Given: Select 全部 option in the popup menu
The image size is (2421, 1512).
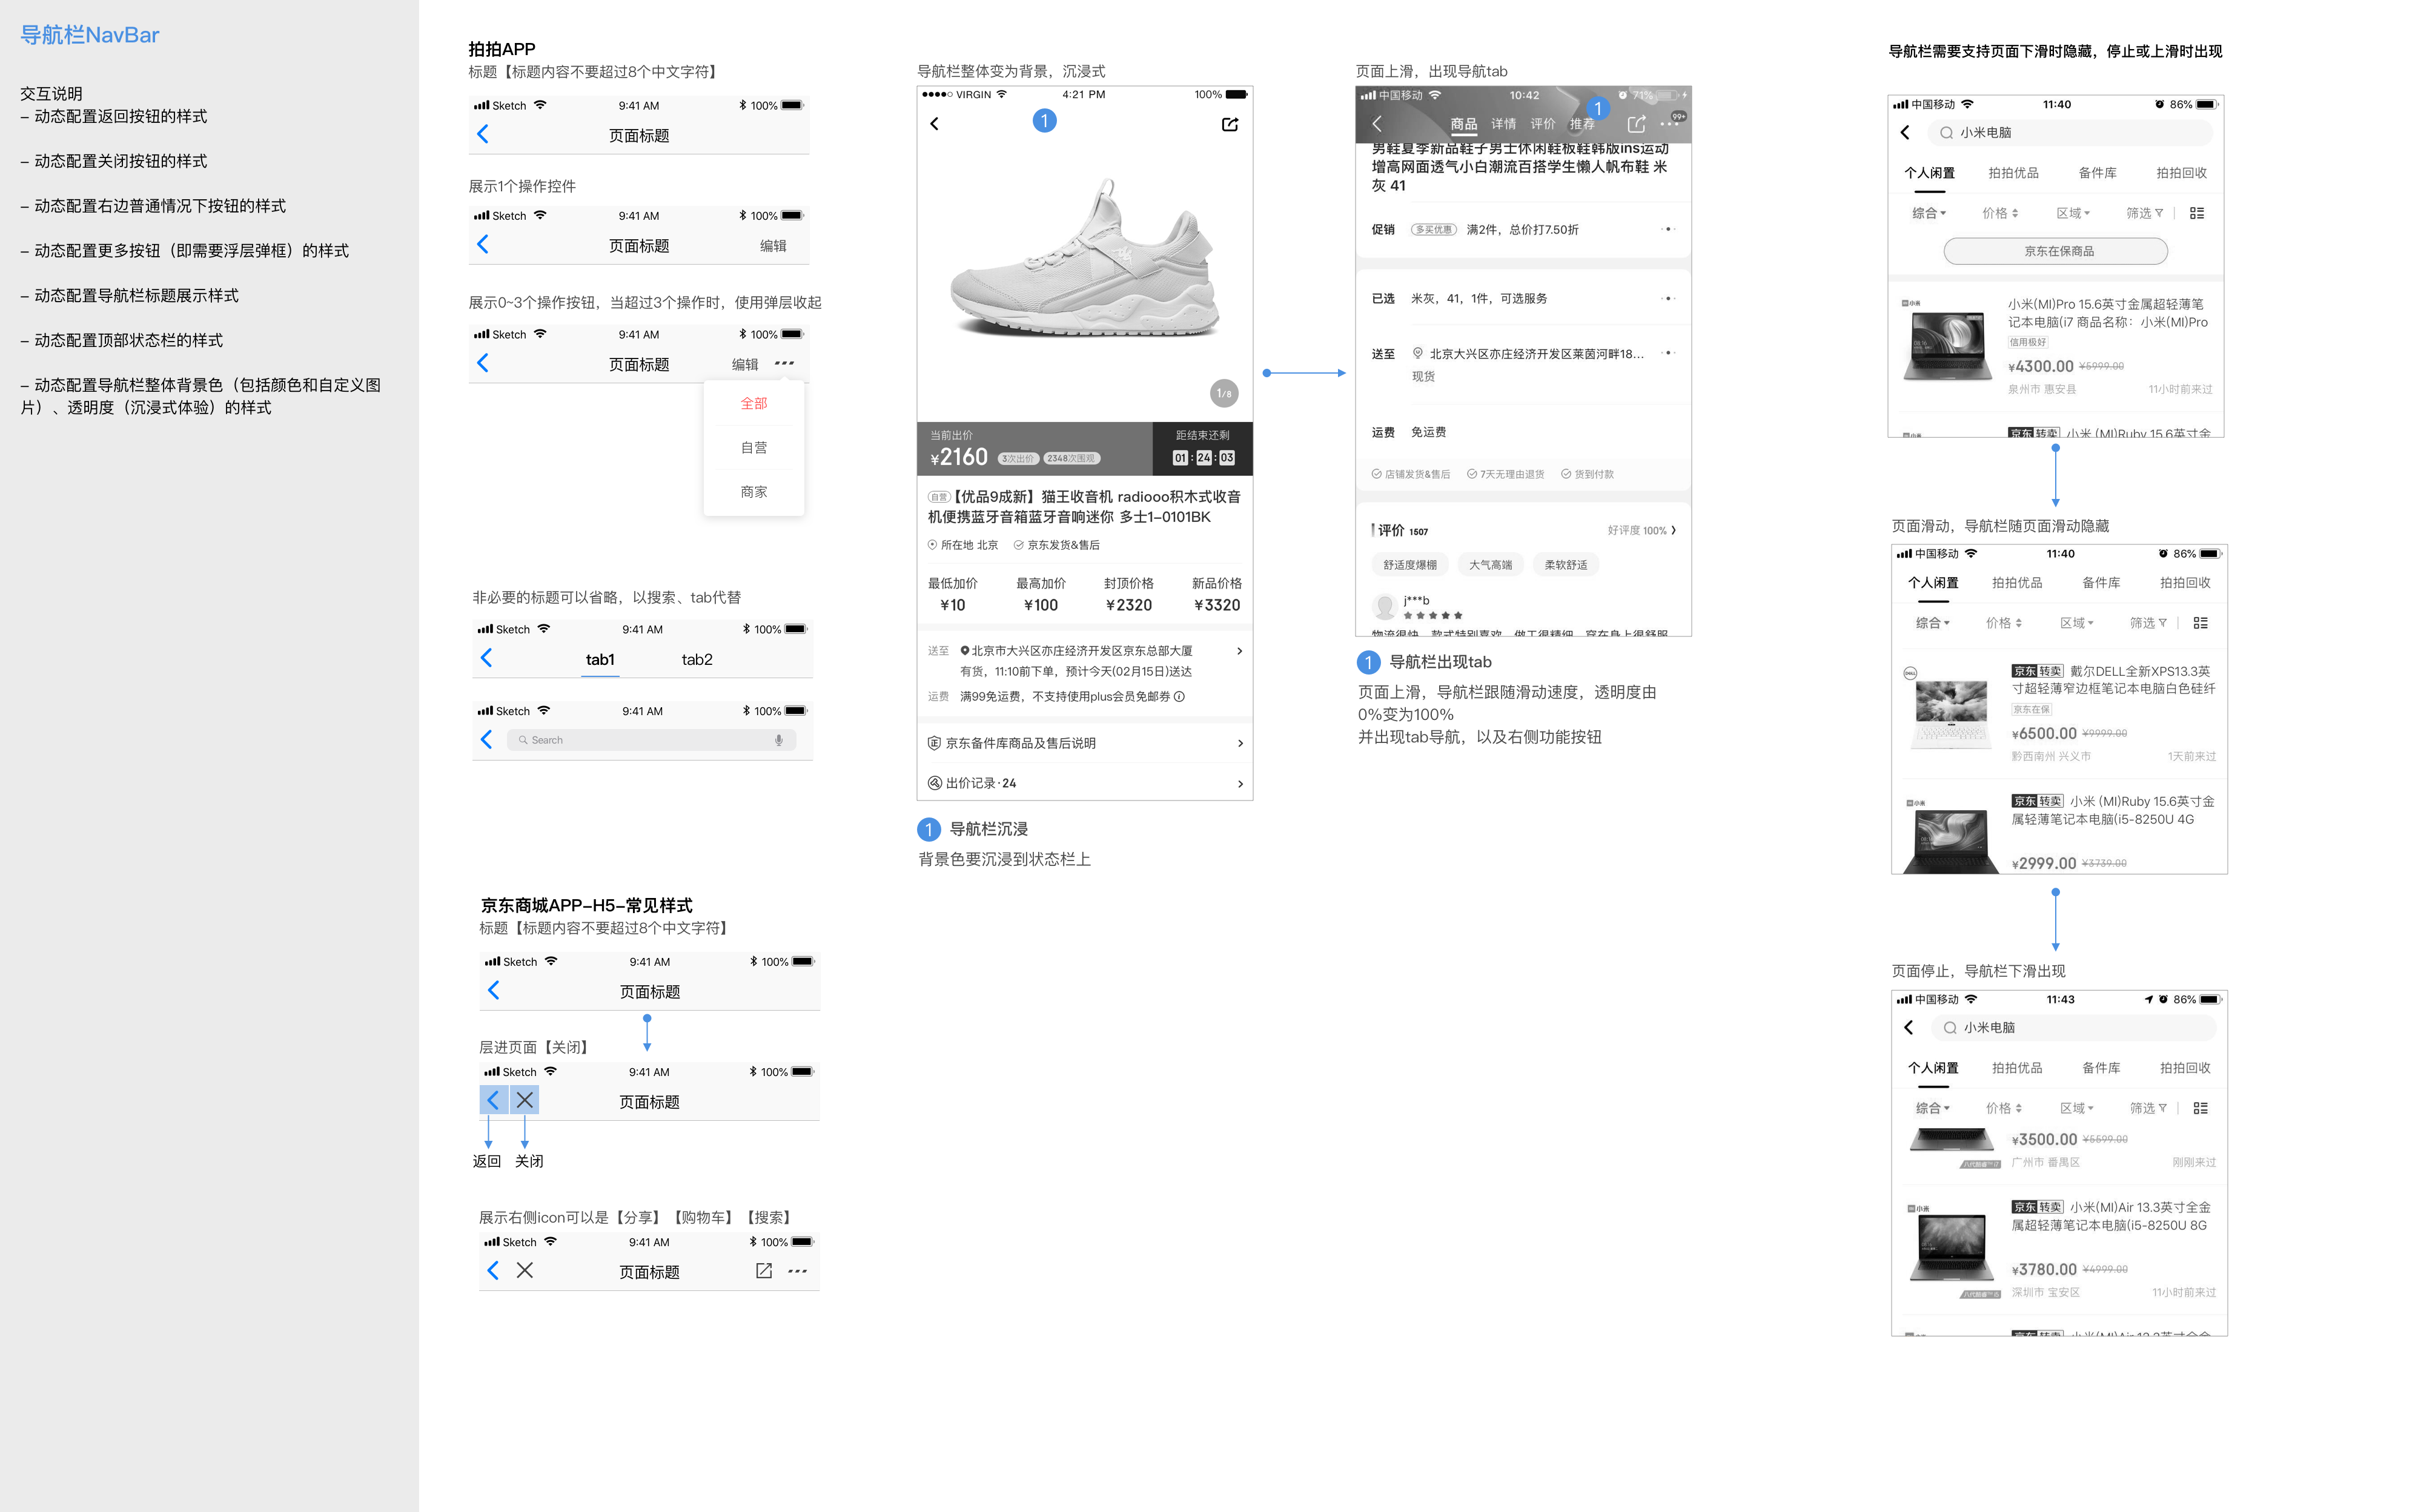Looking at the screenshot, I should (754, 403).
